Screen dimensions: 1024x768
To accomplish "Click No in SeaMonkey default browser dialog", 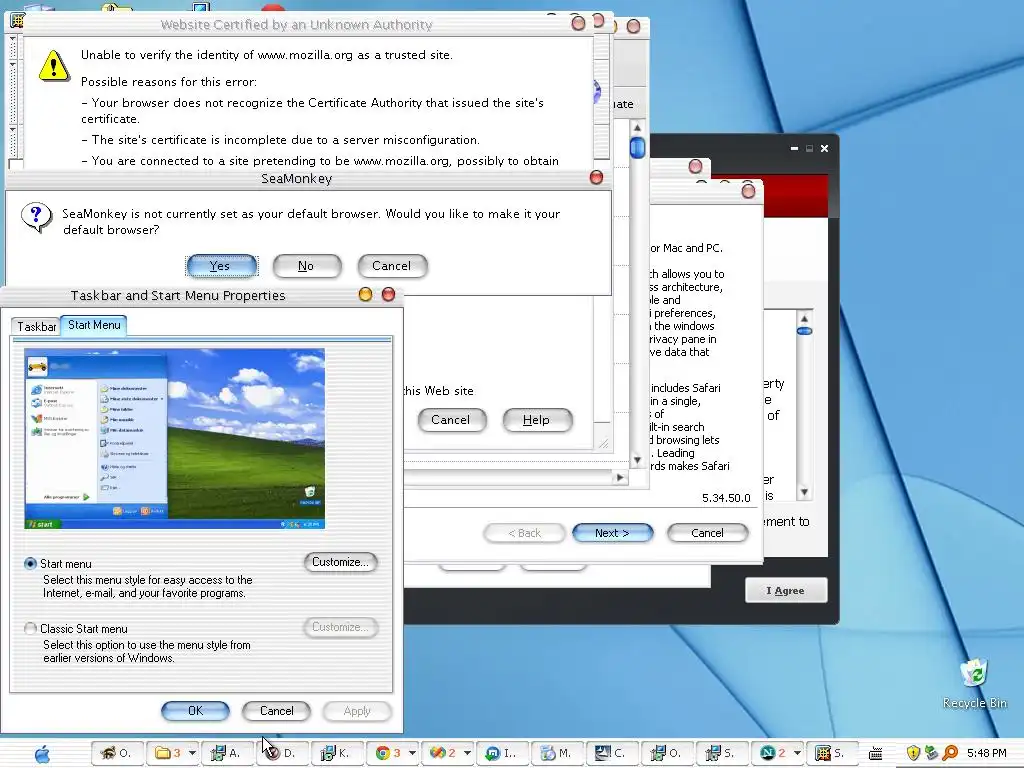I will tap(307, 266).
